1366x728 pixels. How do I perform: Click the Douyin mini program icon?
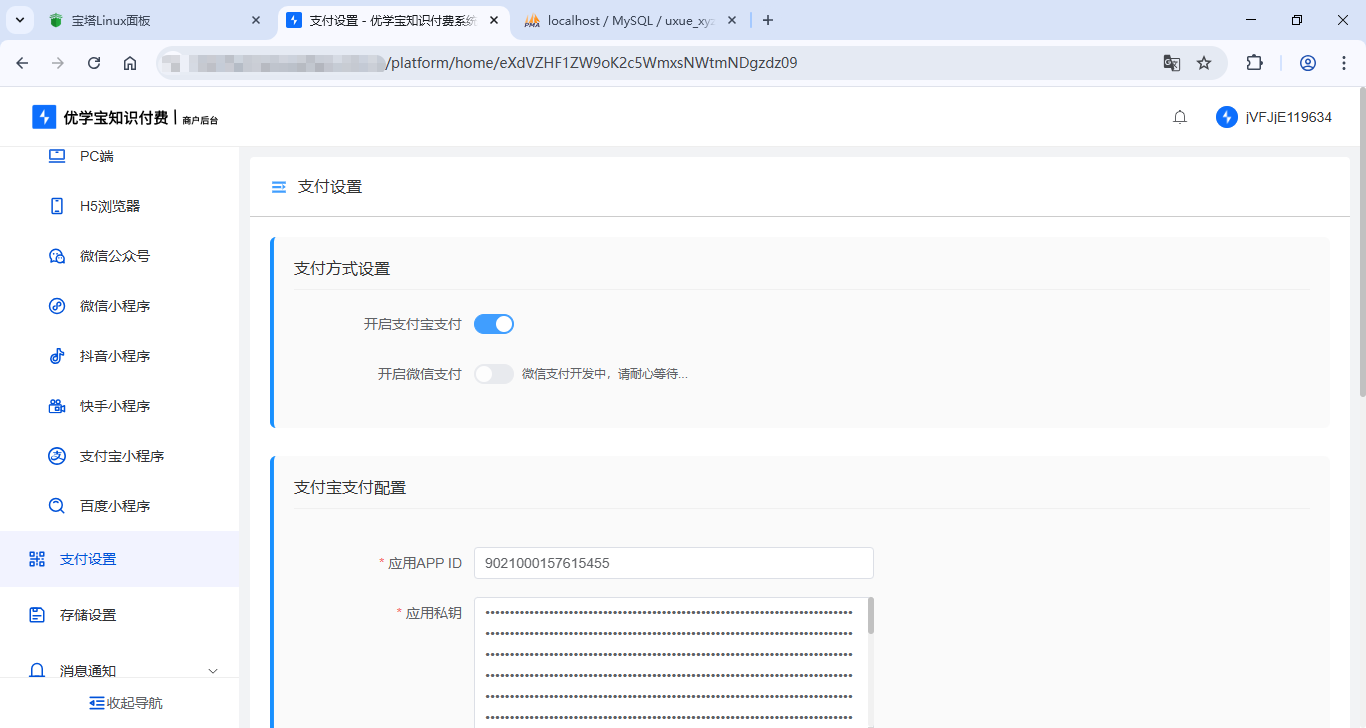(x=57, y=356)
